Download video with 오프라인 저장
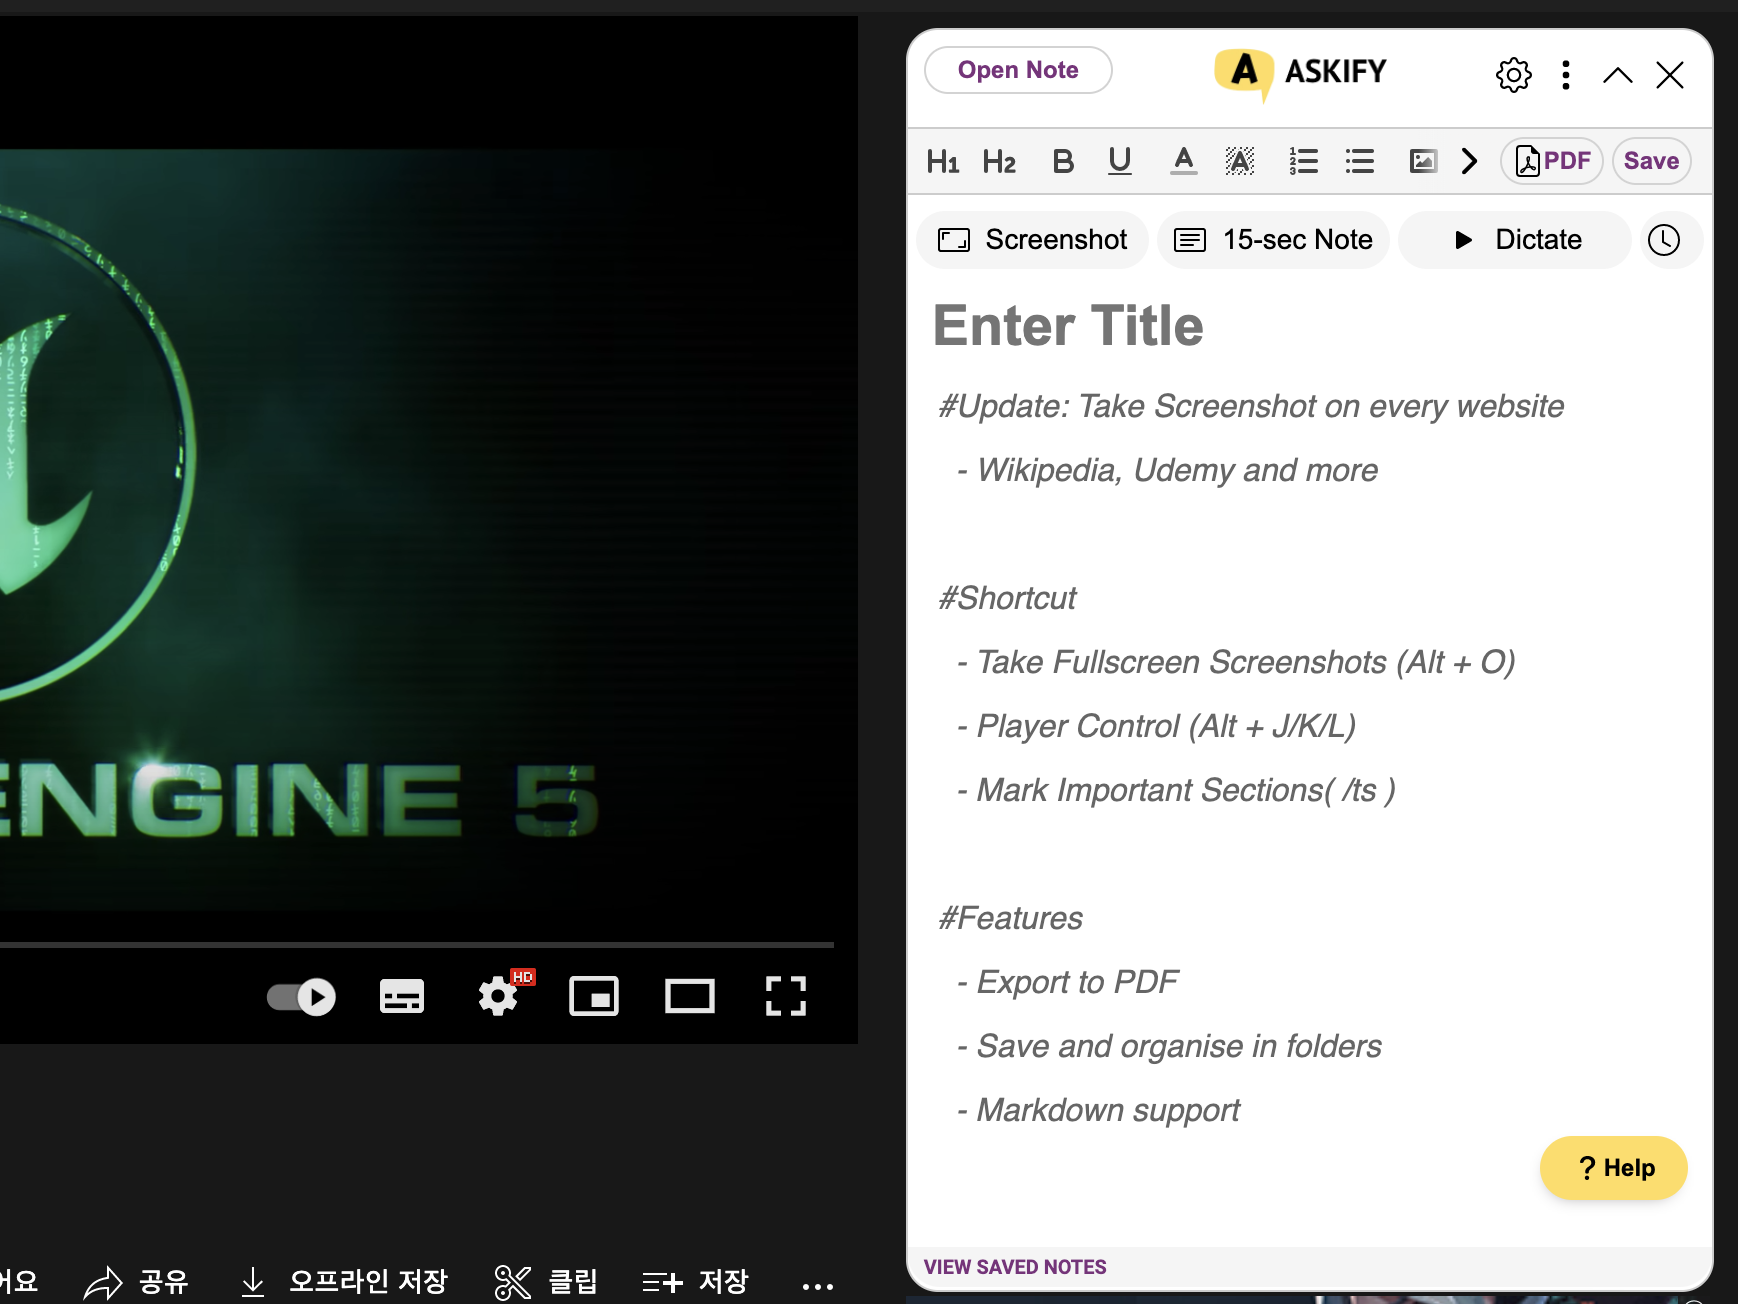Image resolution: width=1738 pixels, height=1304 pixels. [x=344, y=1282]
